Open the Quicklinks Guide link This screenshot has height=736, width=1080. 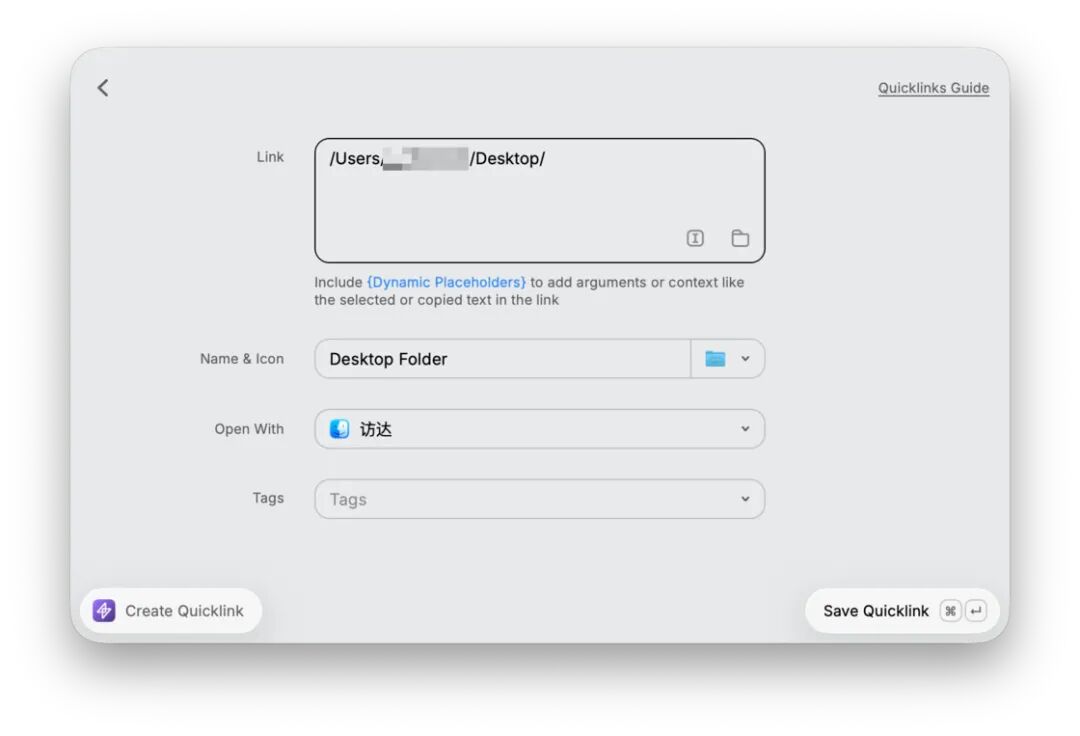click(x=933, y=88)
